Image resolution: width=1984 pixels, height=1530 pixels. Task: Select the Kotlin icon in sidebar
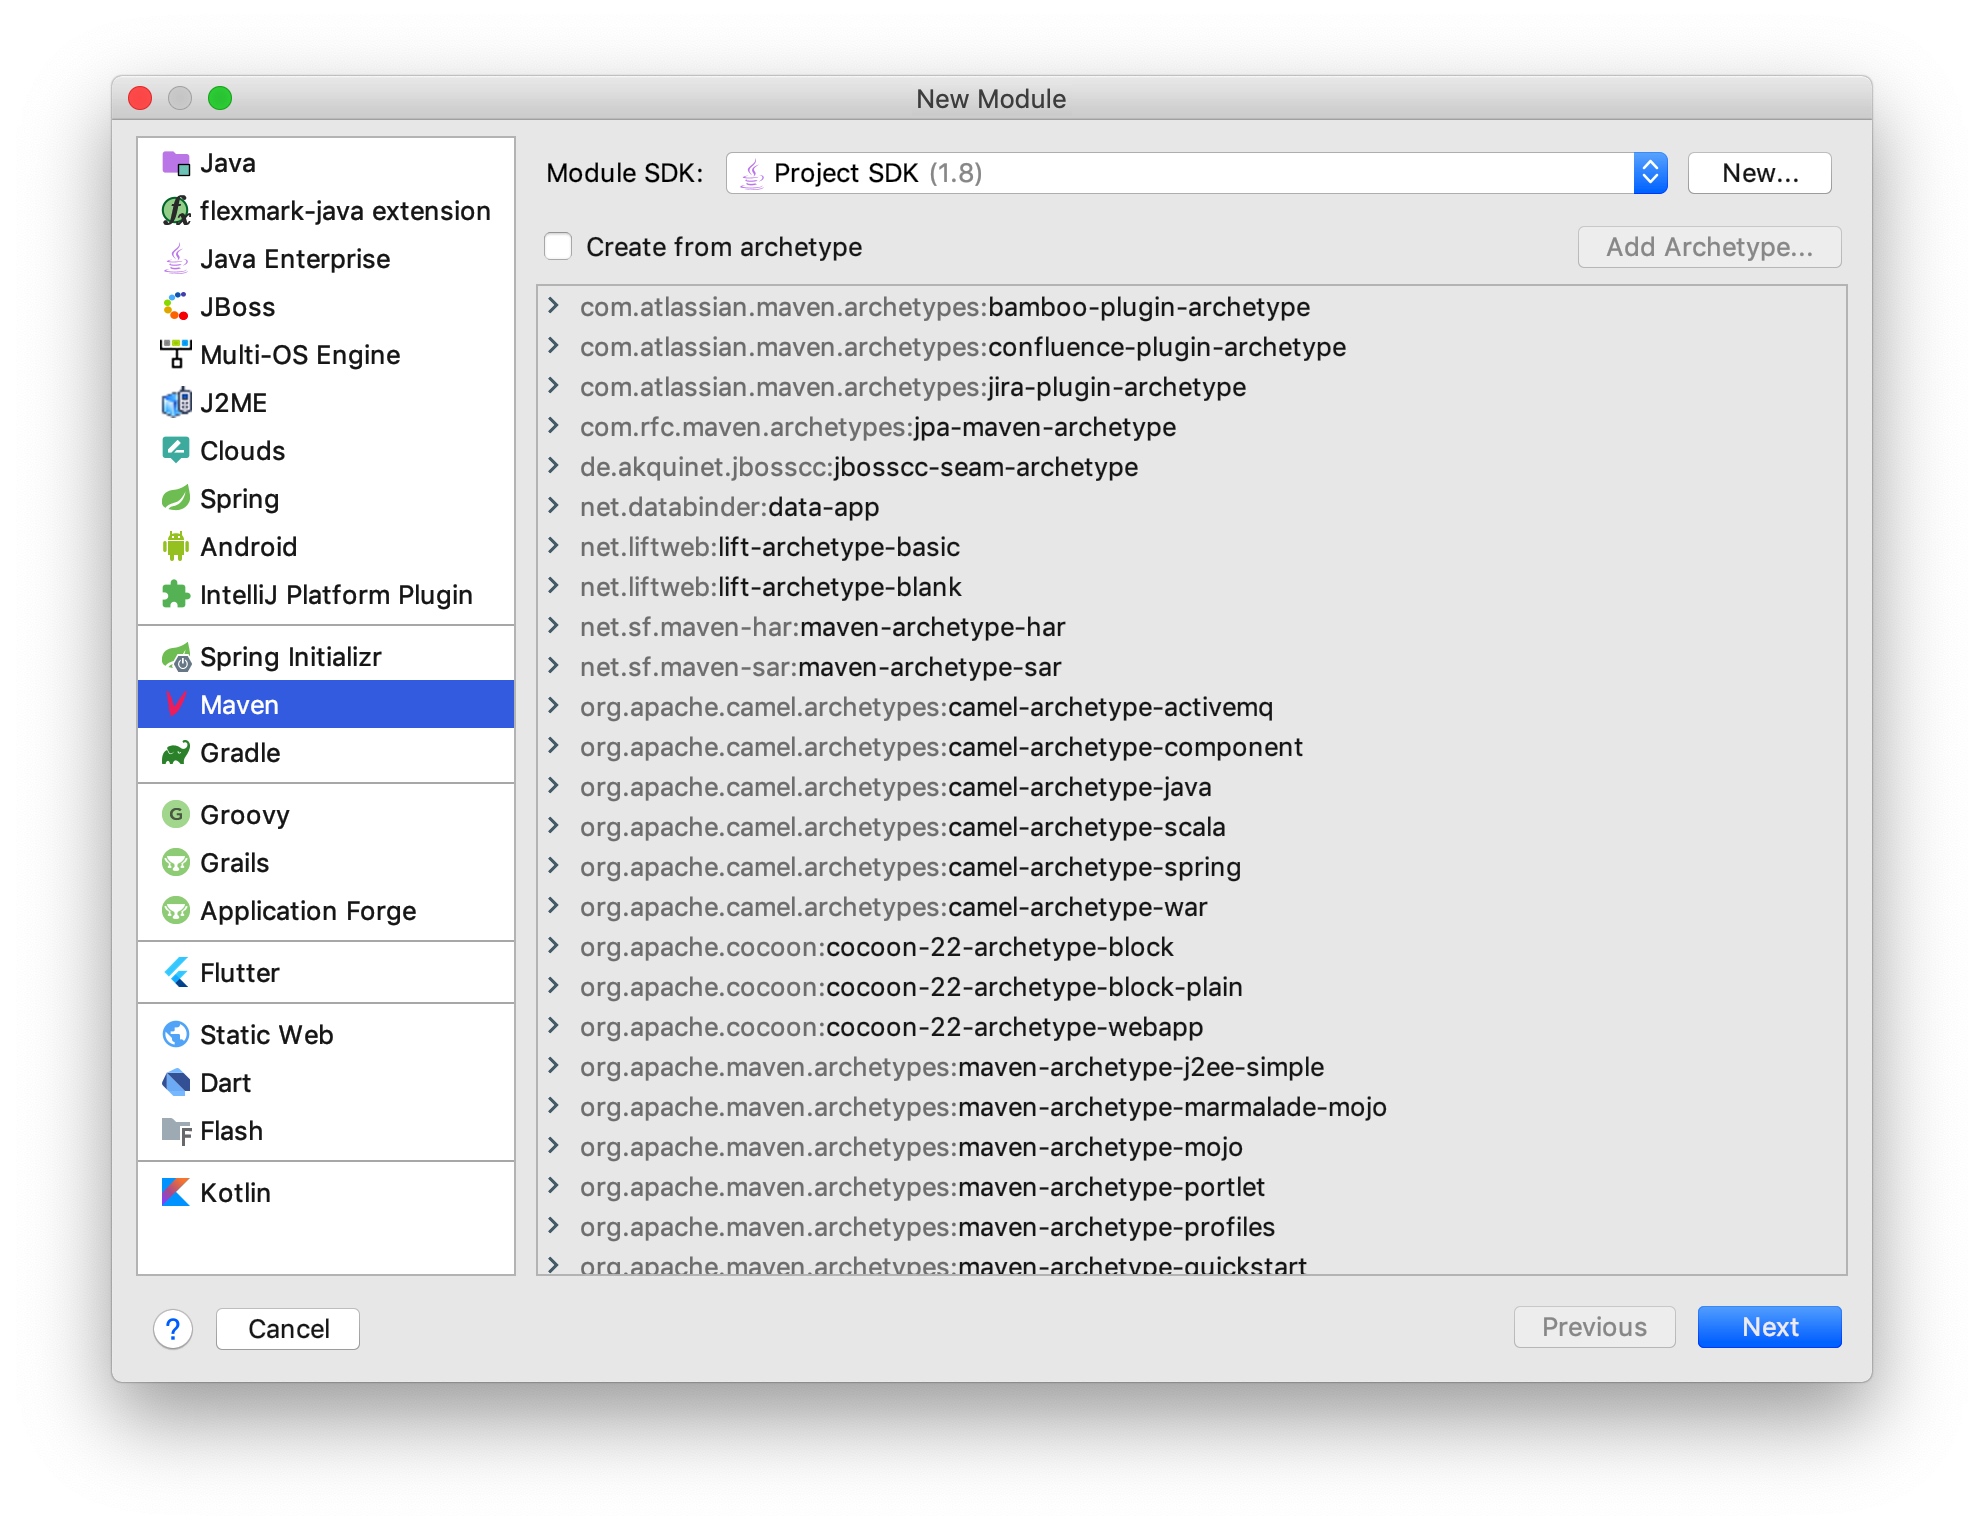pyautogui.click(x=176, y=1192)
